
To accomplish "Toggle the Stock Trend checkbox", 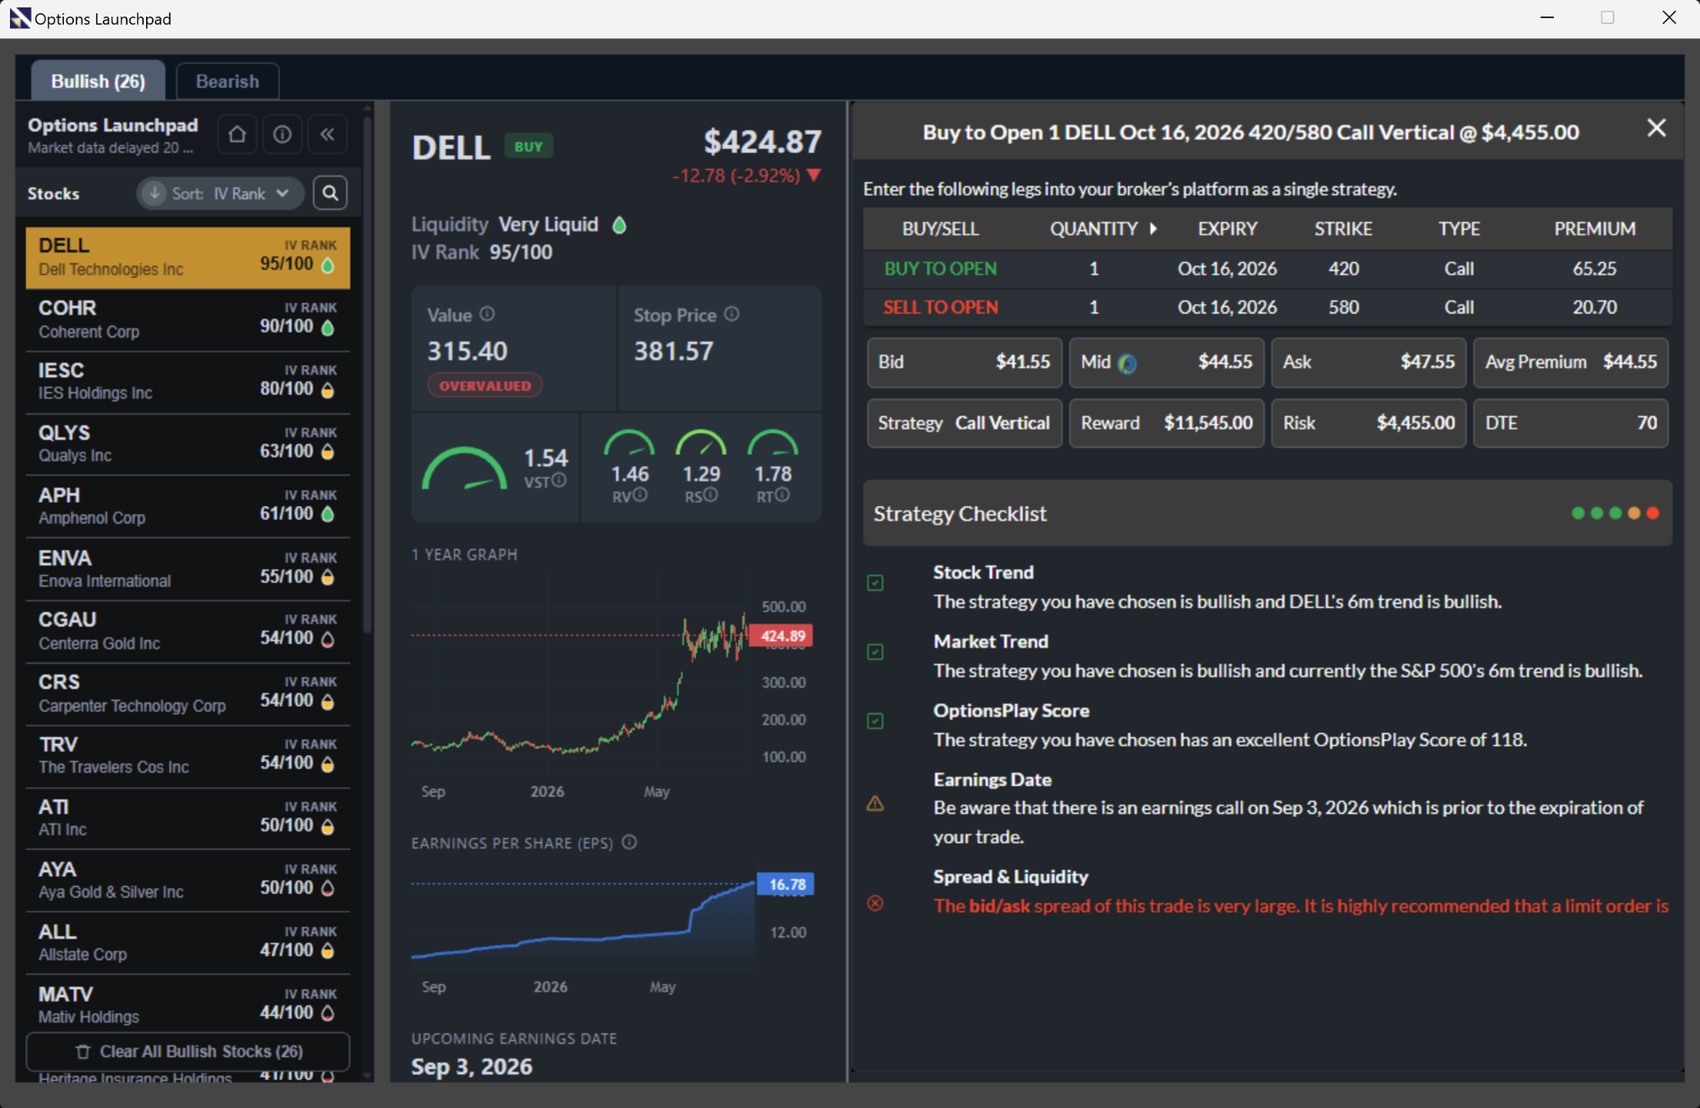I will click(x=875, y=583).
